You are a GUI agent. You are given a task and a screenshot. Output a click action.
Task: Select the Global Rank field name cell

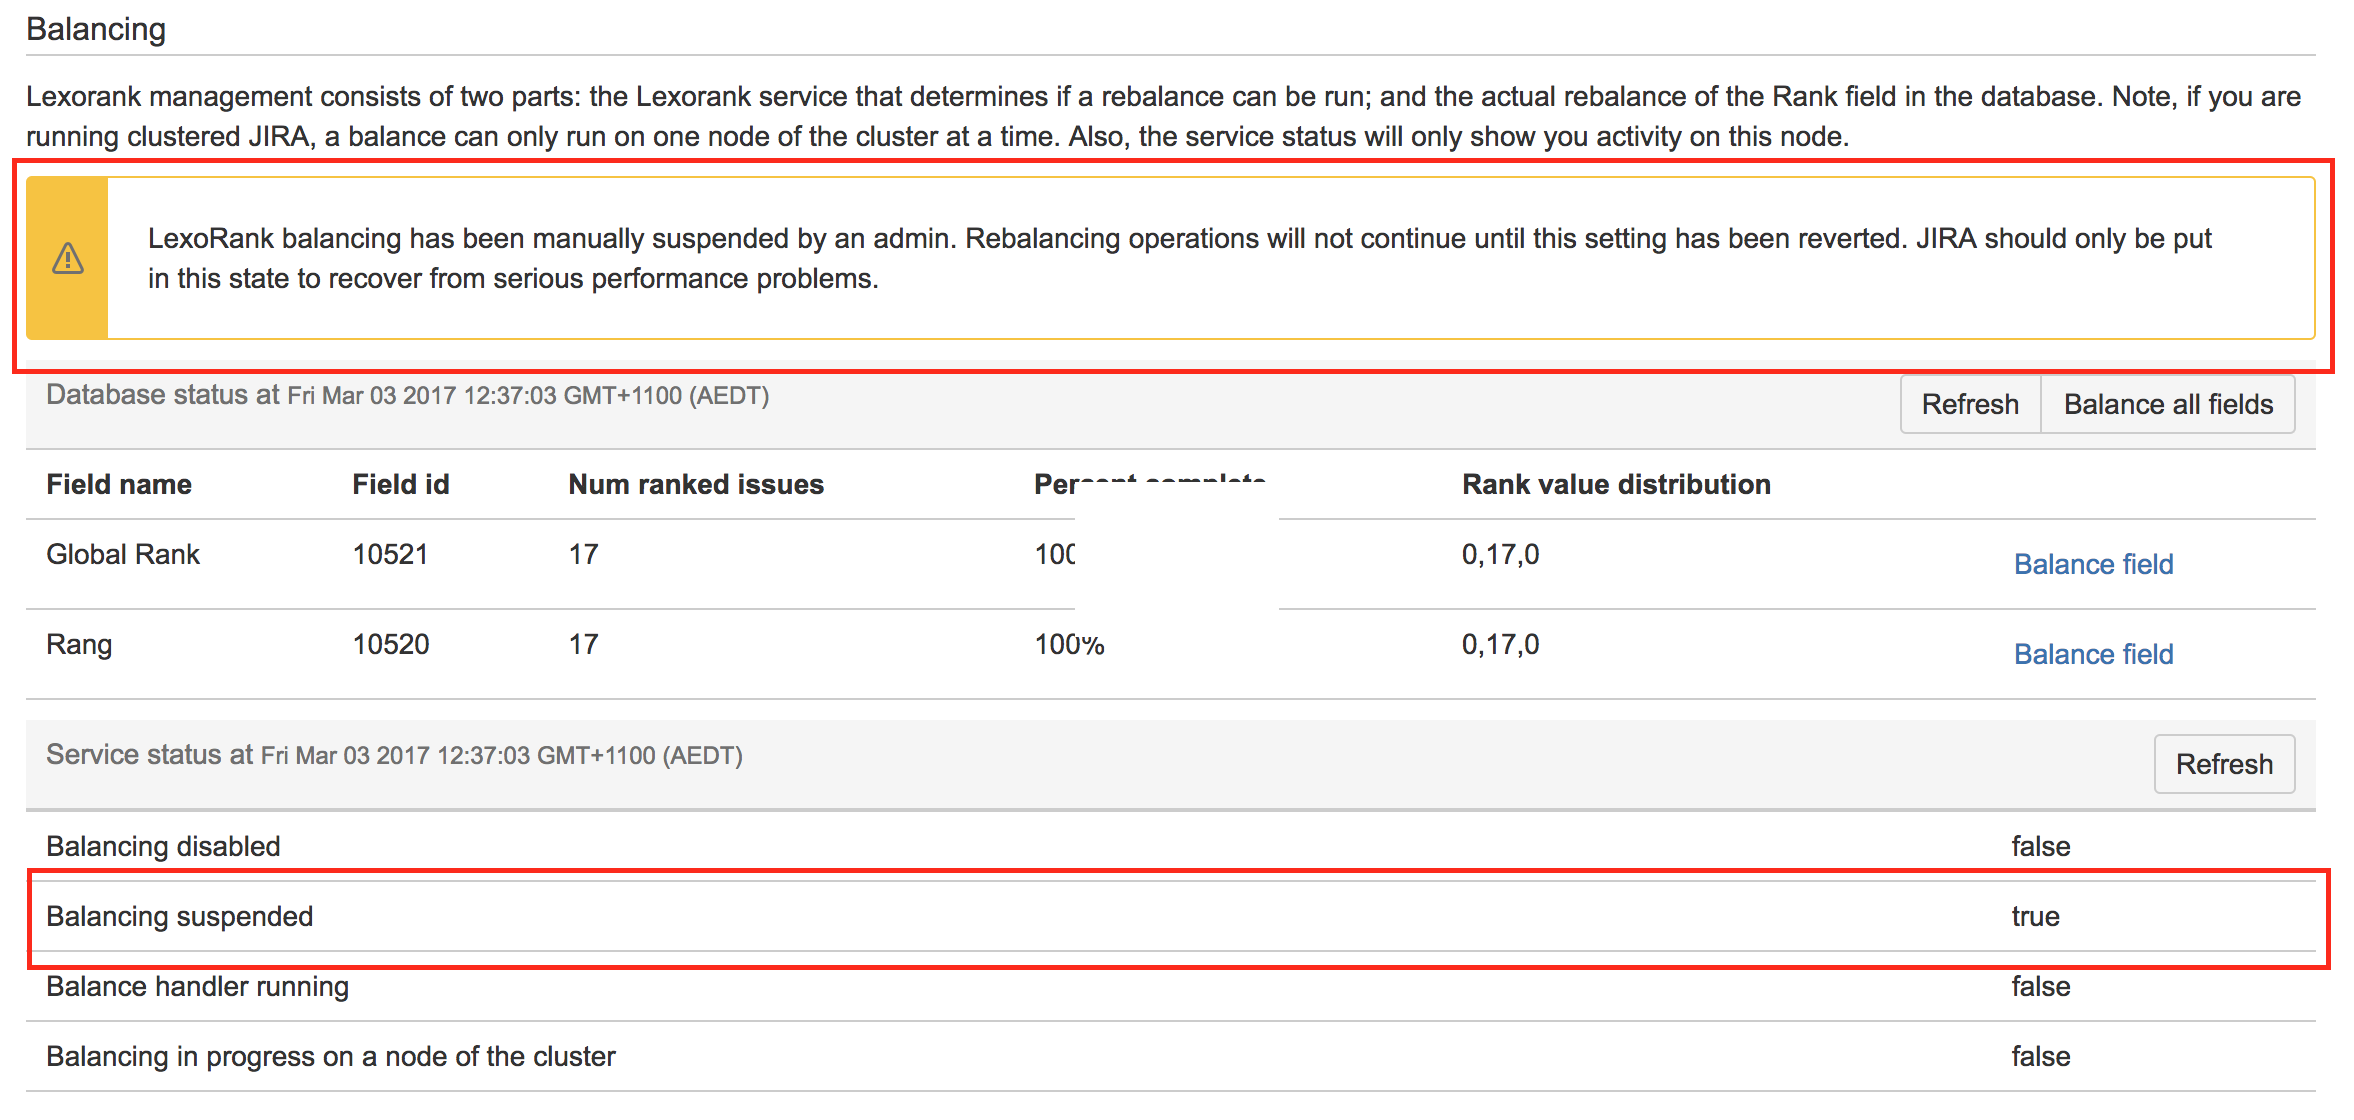[123, 554]
